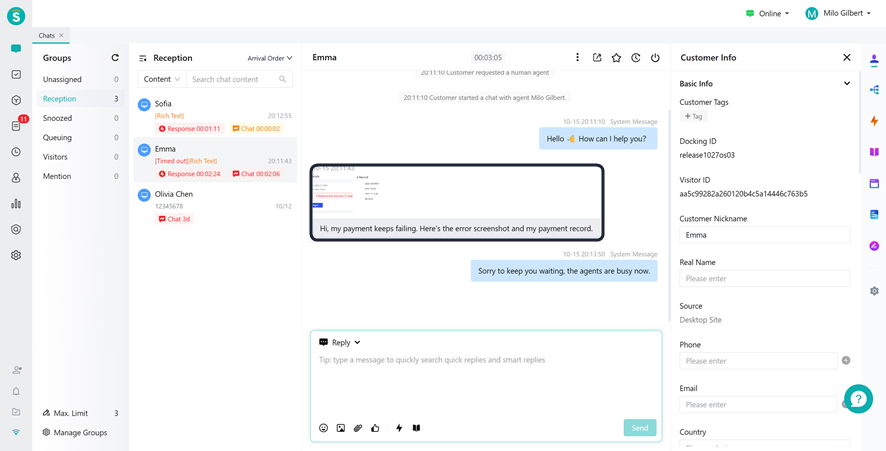Screen dimensions: 886x451
Task: Open the Chats icon in left sidebar
Action: pos(16,49)
